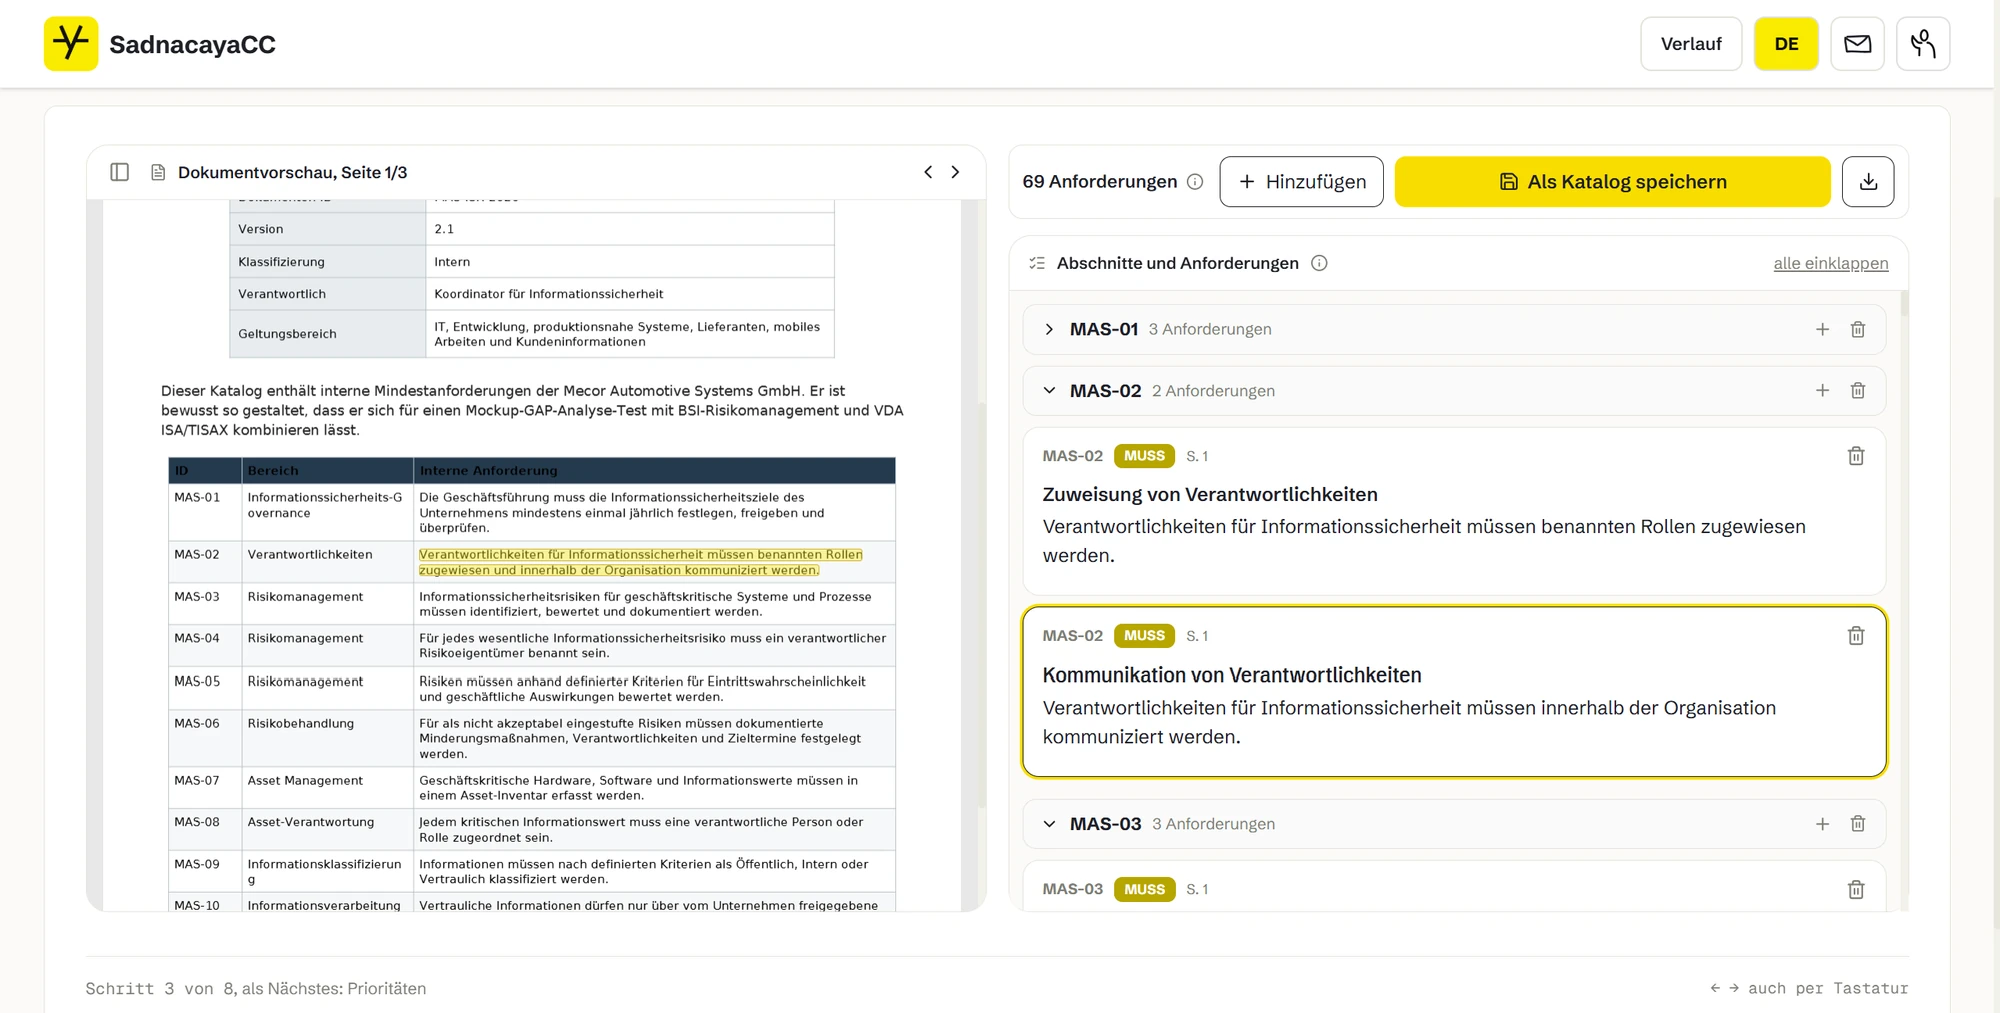Show info about 69 Anforderungen
Screen dimensions: 2000x1013
pos(1195,182)
